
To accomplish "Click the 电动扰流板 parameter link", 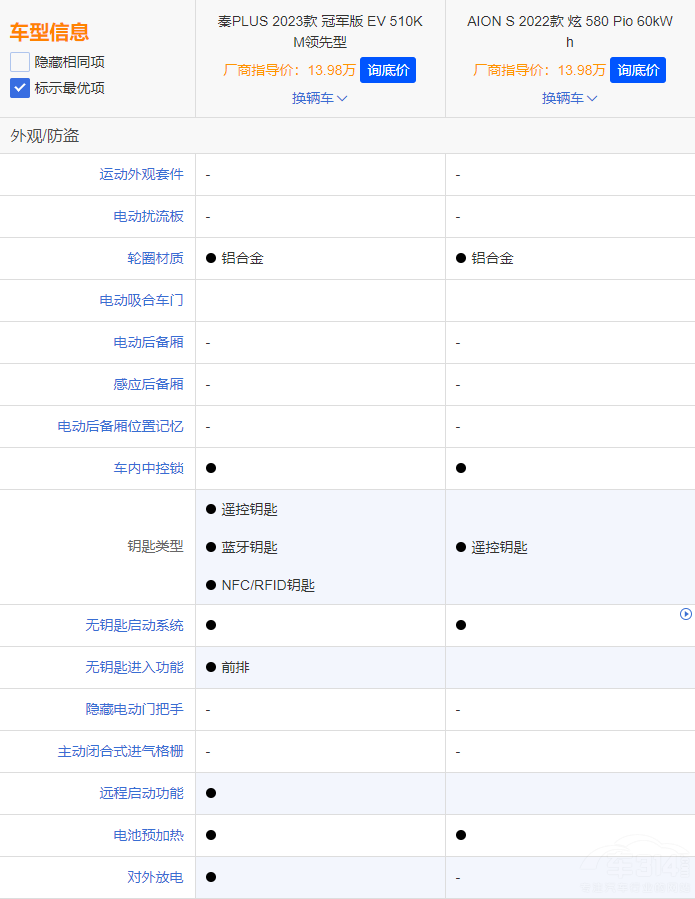I will click(148, 216).
